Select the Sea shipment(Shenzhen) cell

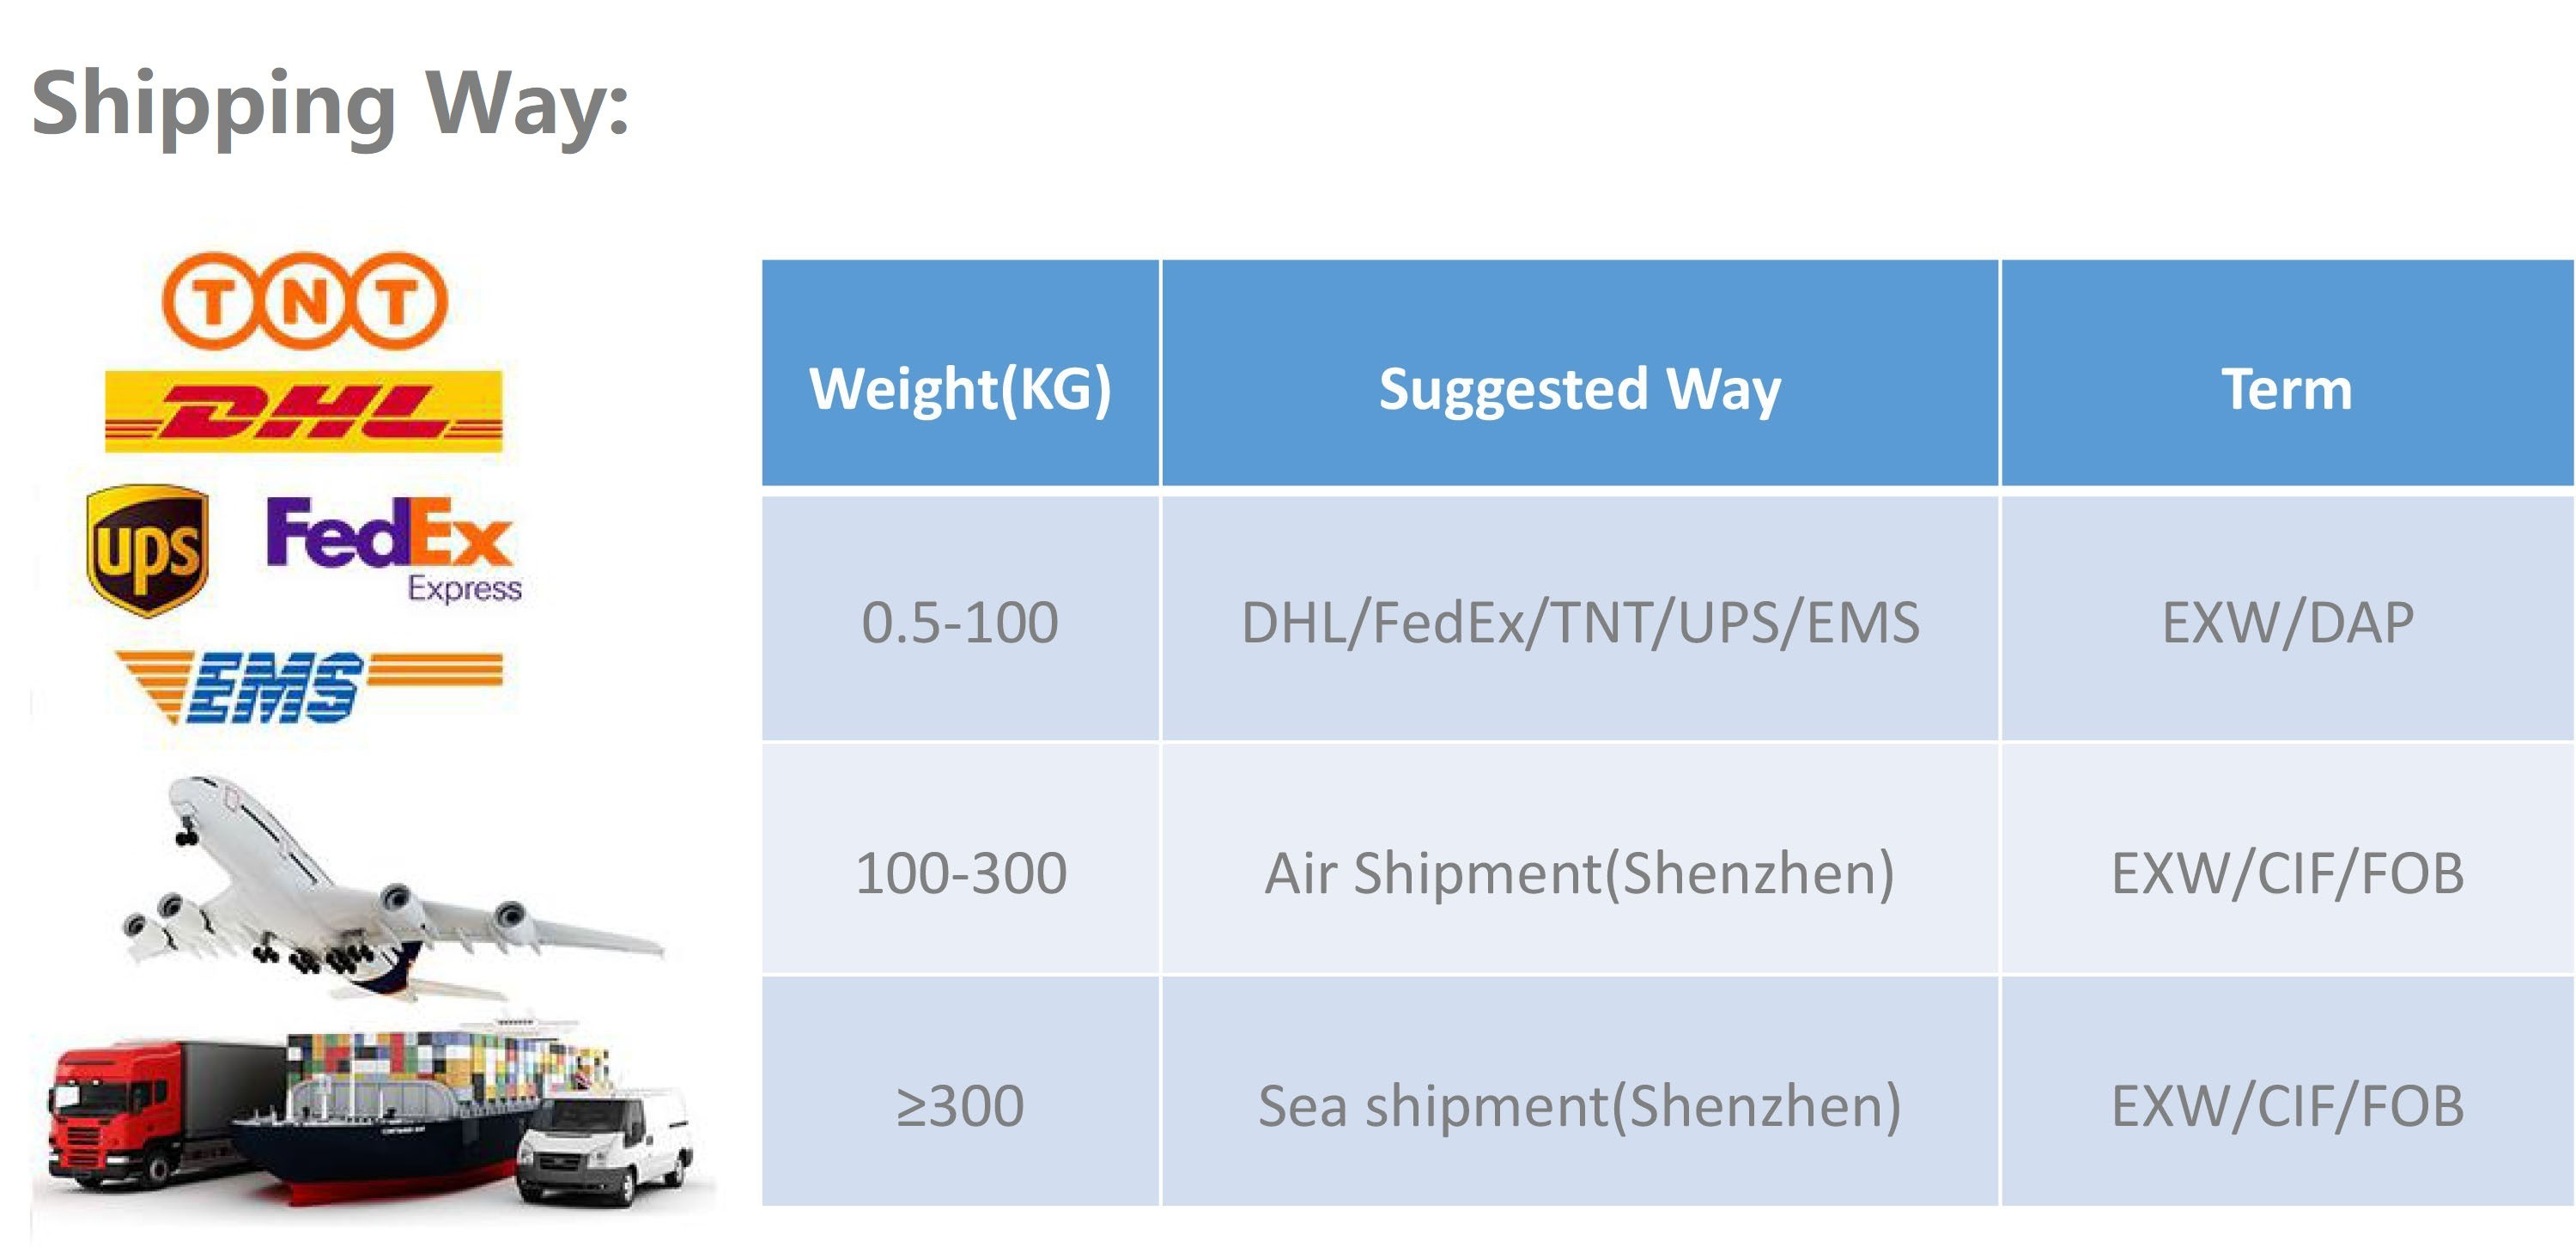[1580, 1105]
